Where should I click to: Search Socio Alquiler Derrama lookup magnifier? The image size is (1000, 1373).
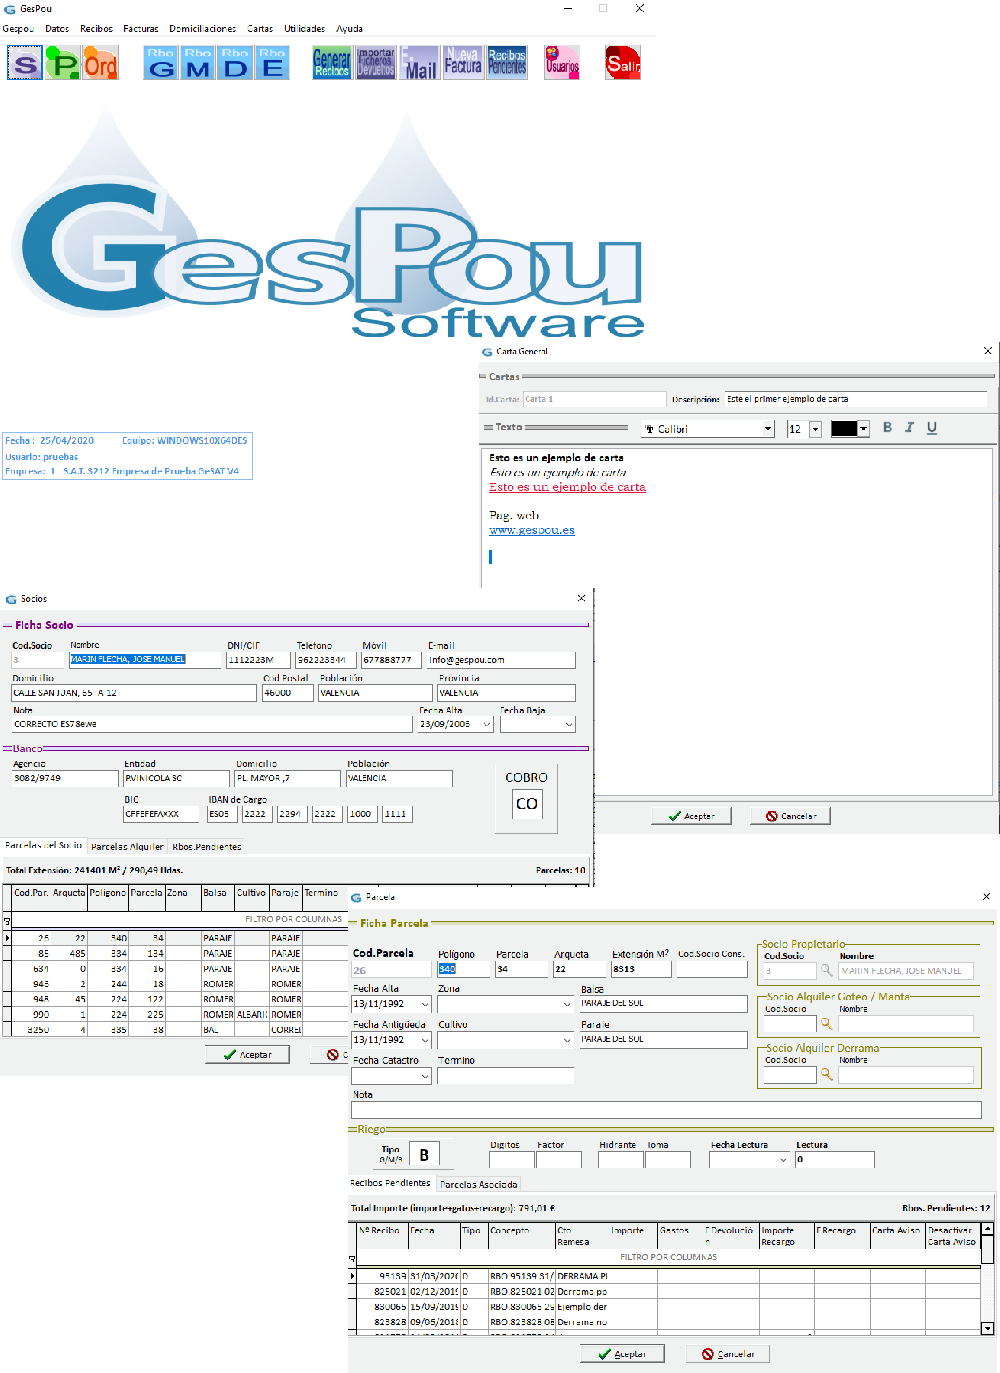827,1074
